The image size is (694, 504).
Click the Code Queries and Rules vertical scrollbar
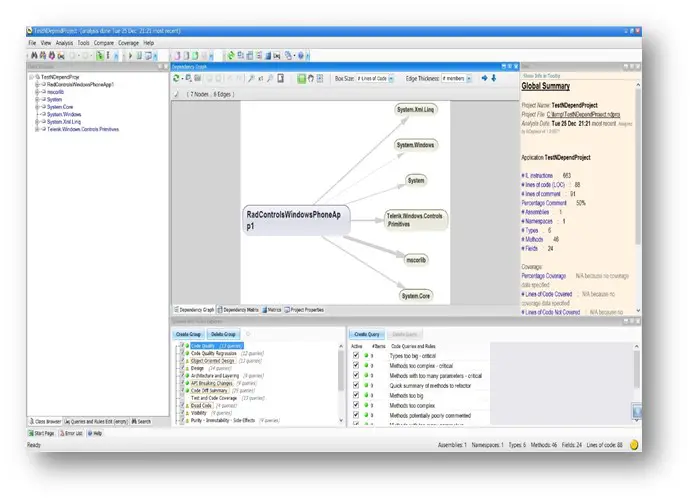pos(636,383)
